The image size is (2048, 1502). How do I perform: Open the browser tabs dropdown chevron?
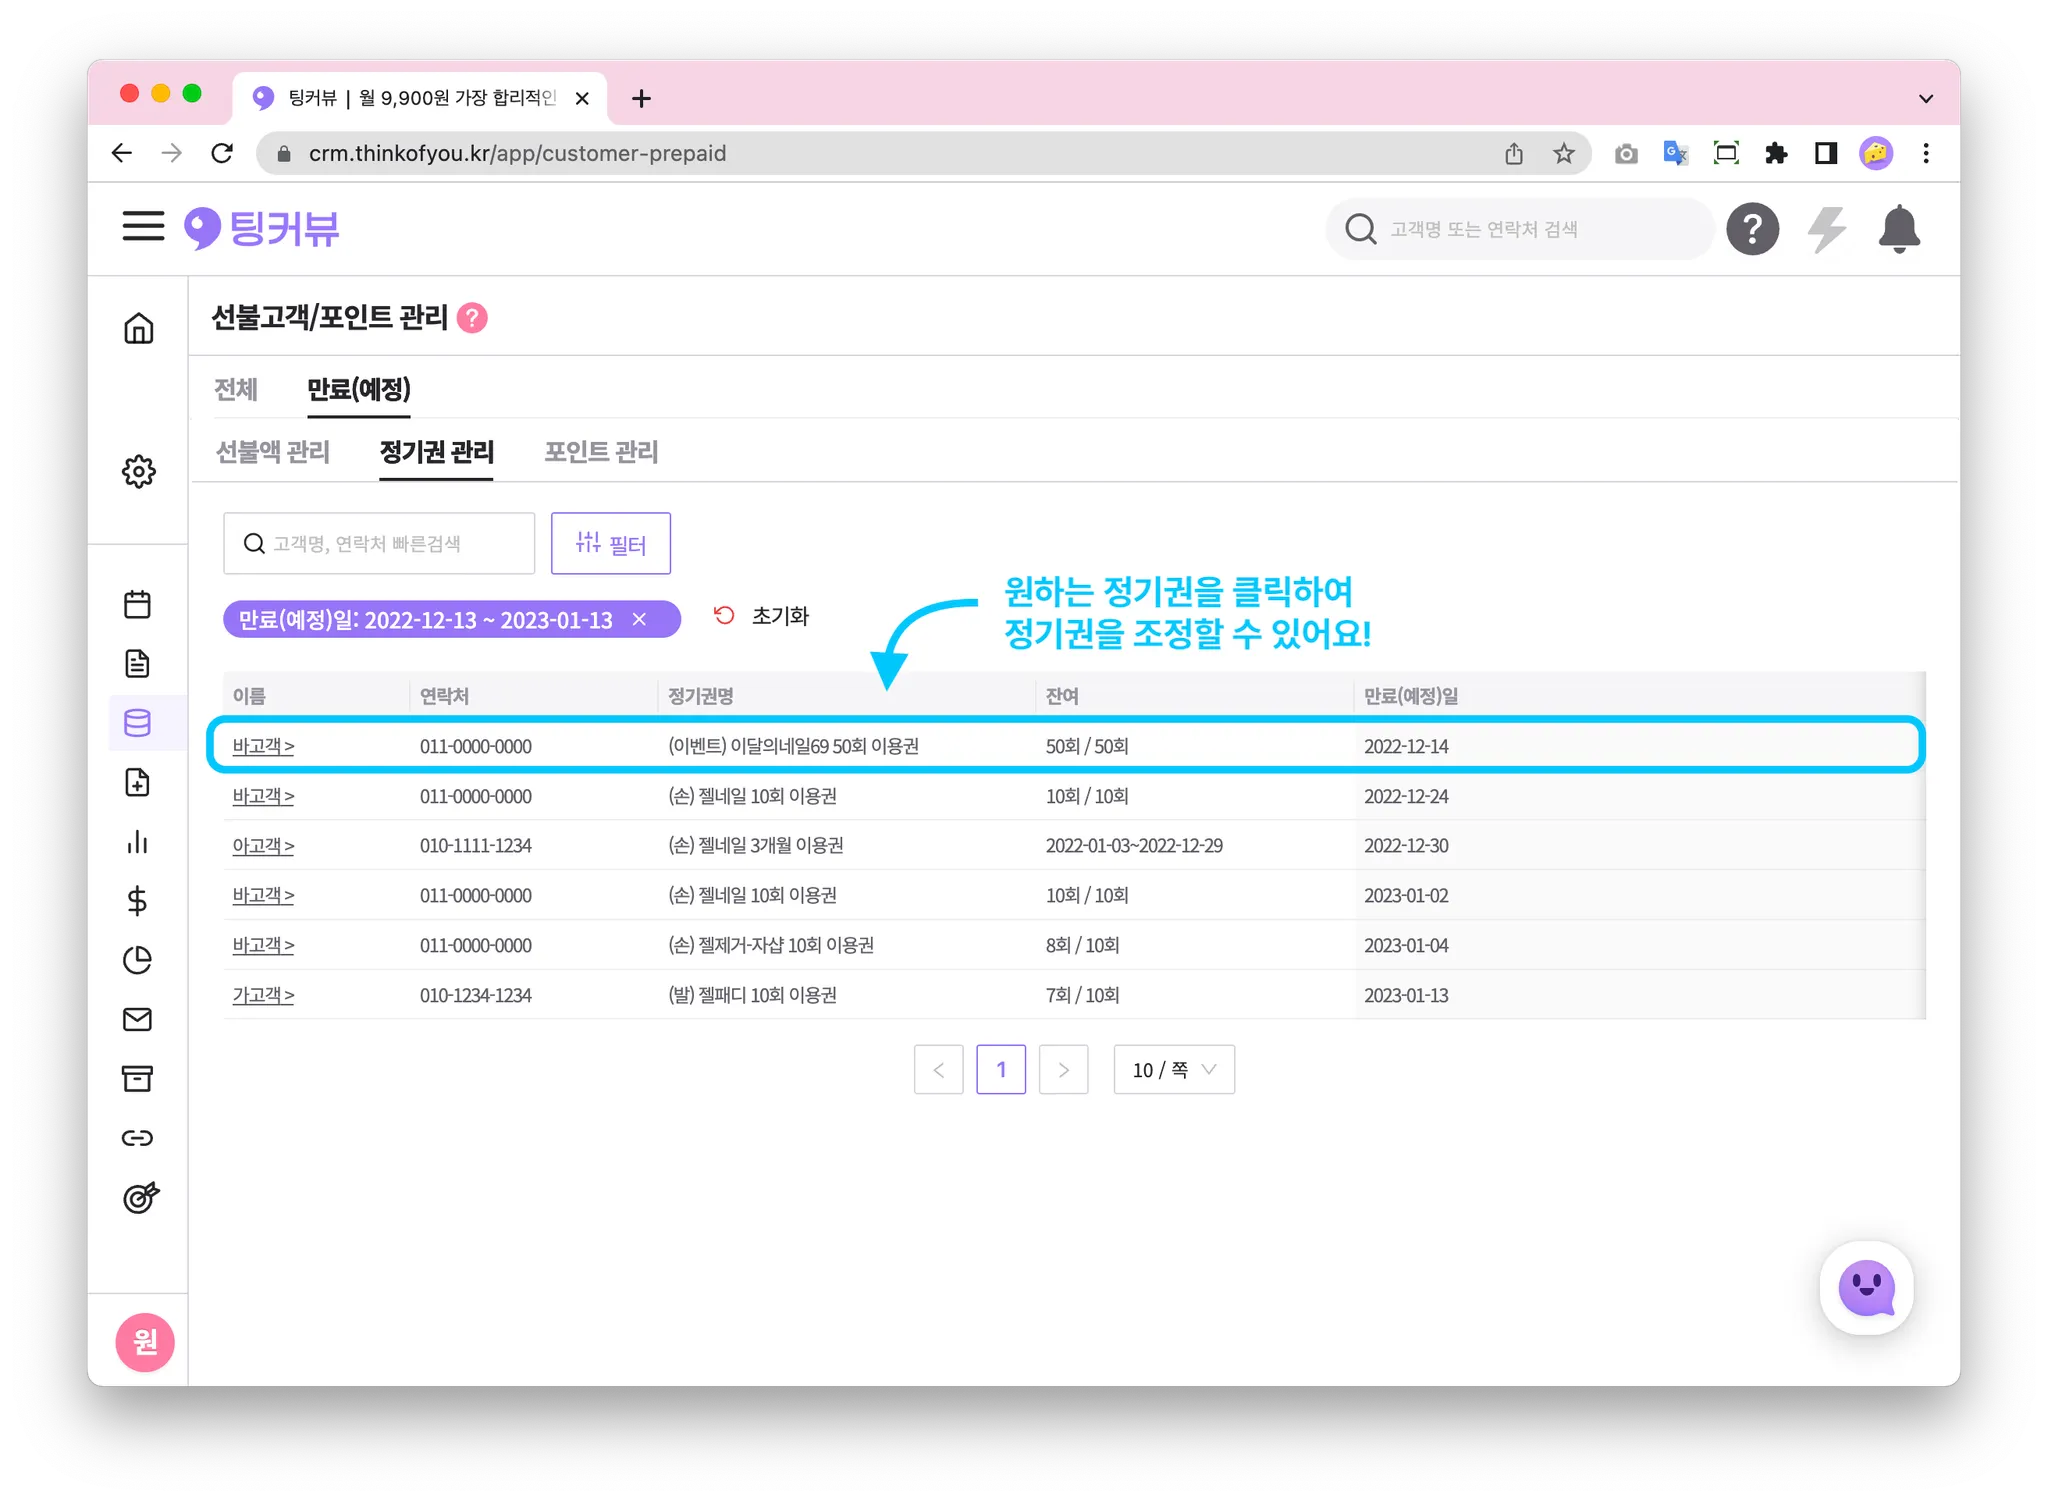[1926, 98]
